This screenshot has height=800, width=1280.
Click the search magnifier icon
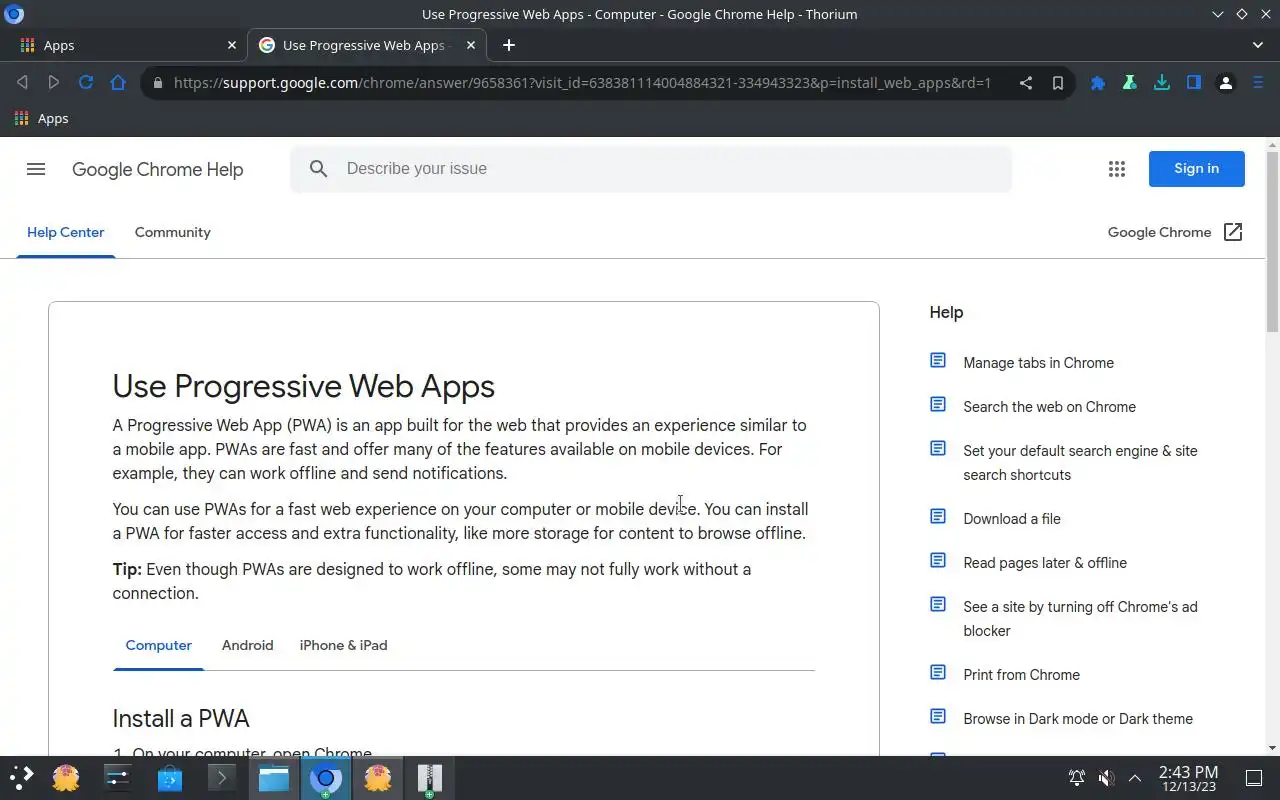coord(318,169)
